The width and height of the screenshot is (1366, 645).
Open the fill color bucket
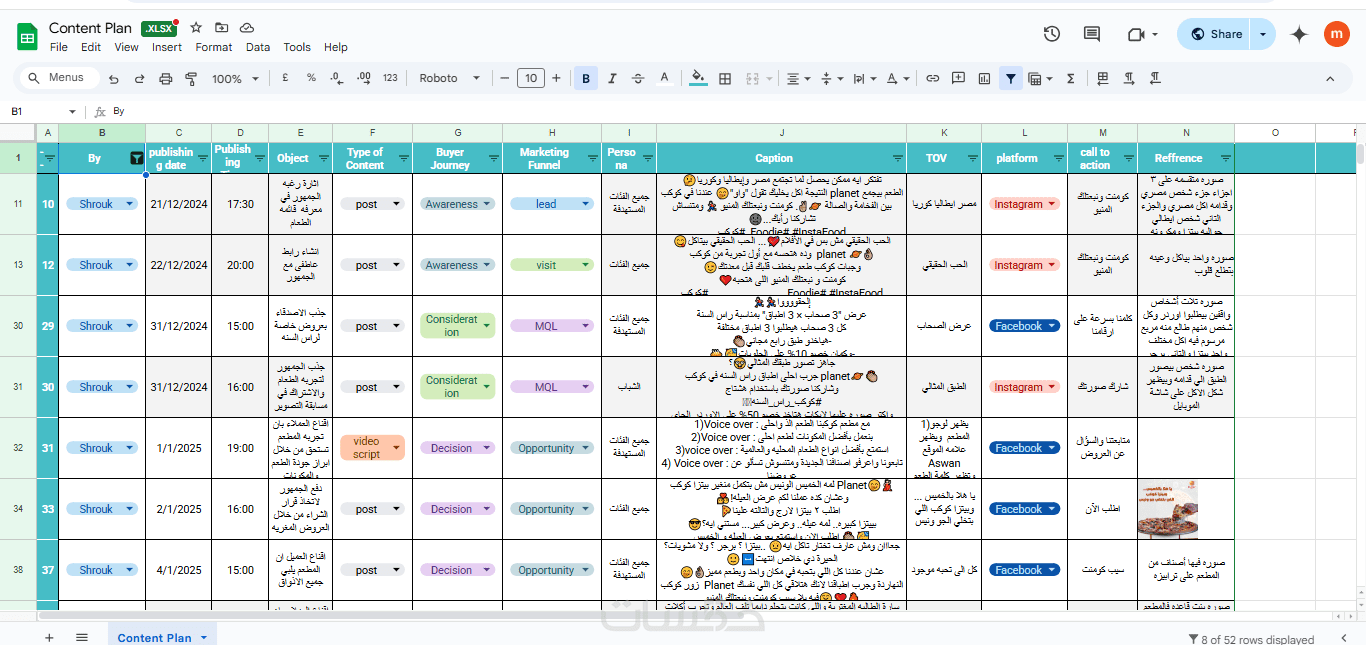coord(699,78)
